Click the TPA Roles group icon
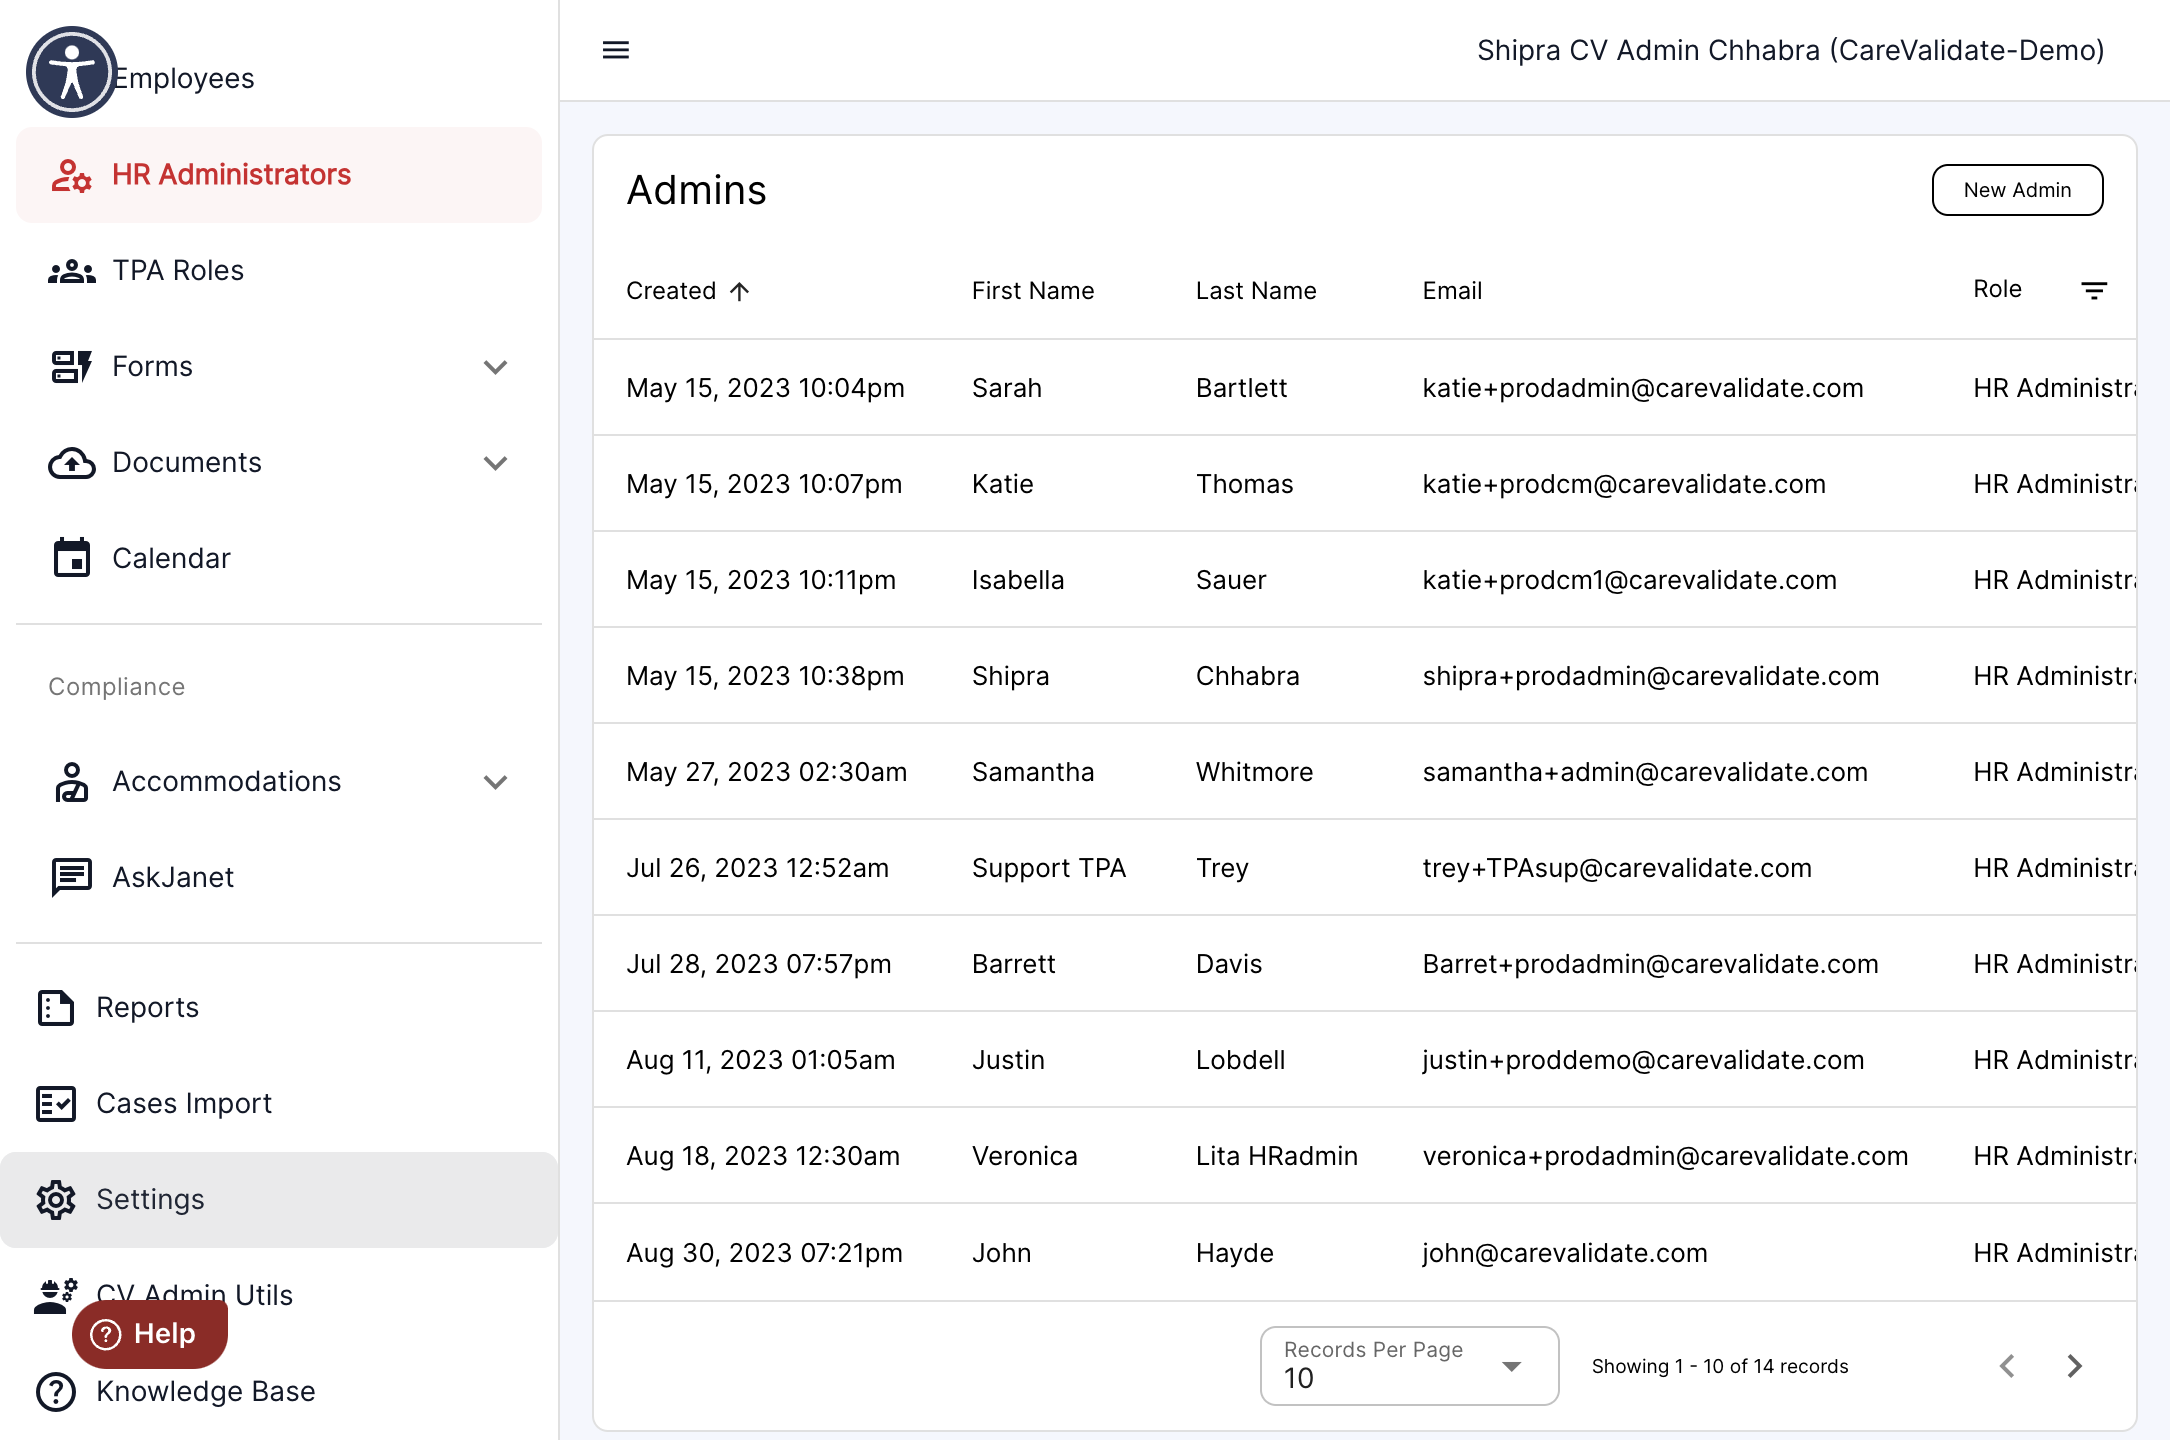The image size is (2170, 1440). click(71, 271)
